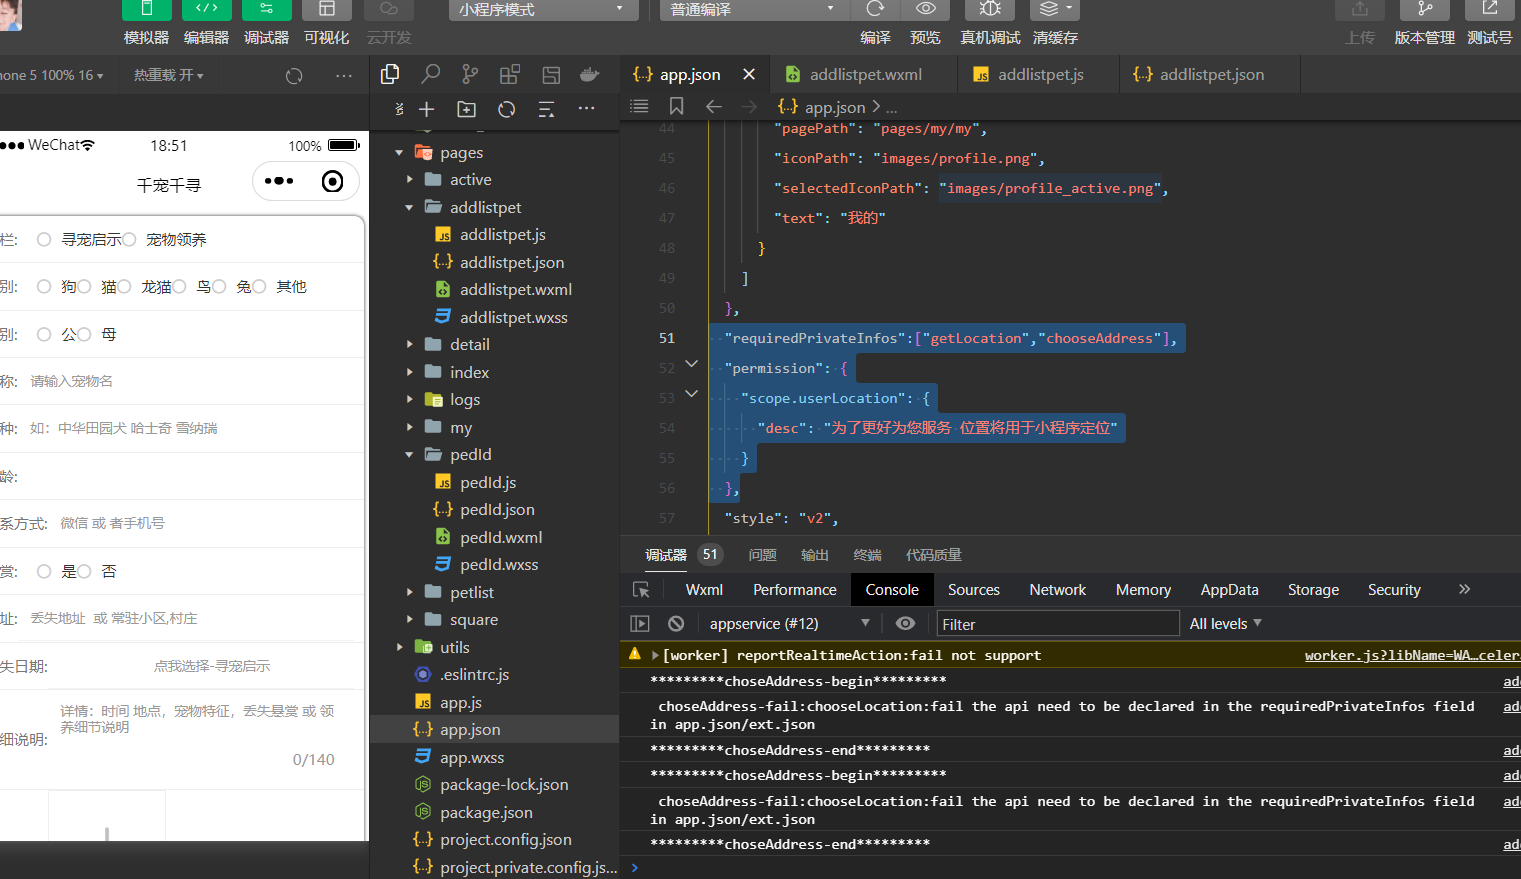Expand the detail folder

(469, 344)
